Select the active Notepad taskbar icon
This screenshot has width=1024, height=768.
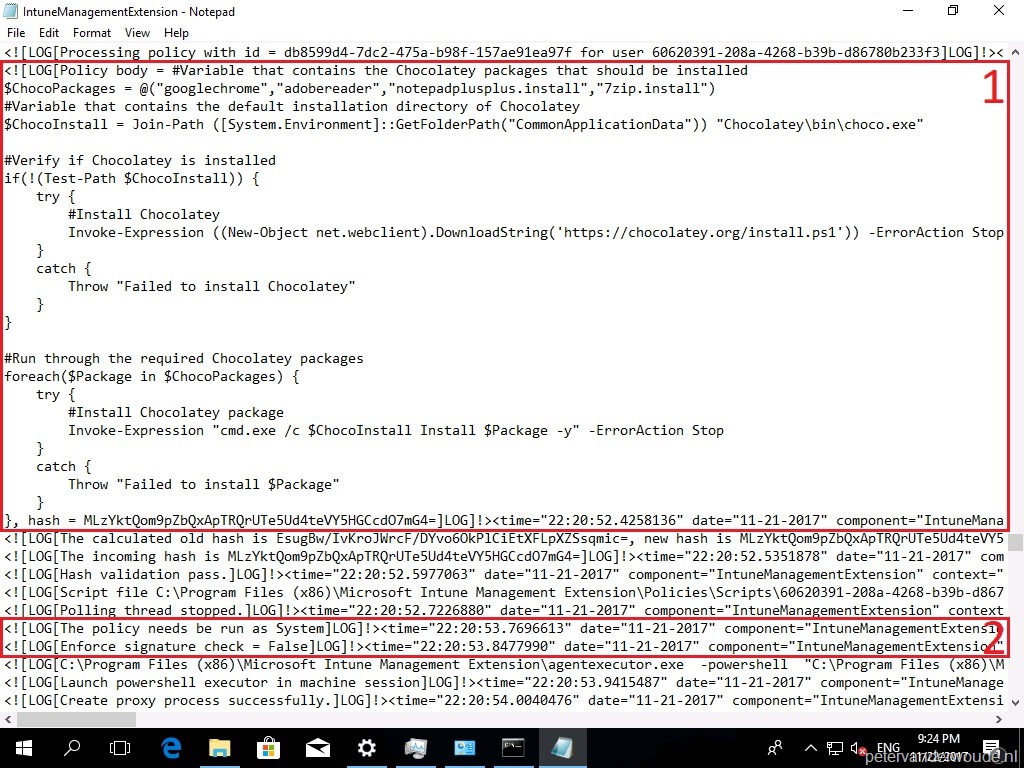(x=562, y=747)
